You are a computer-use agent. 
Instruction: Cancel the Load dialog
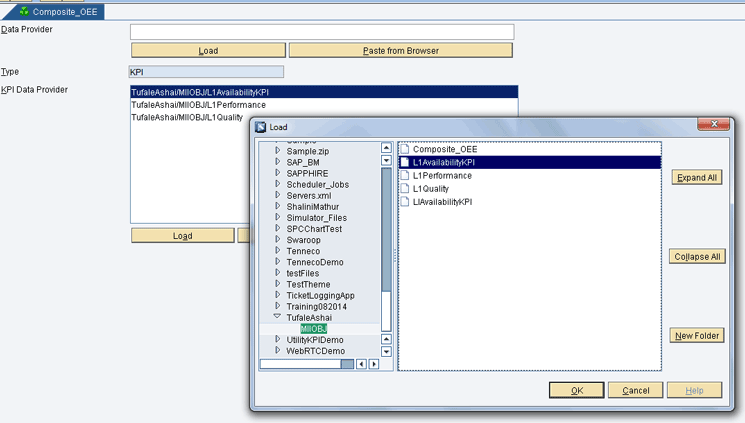coord(635,390)
